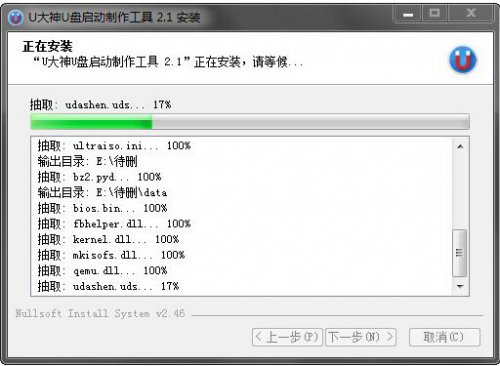Select log line 'qemu.dll... 100%'
Viewport: 500px width, 366px height.
(x=102, y=271)
